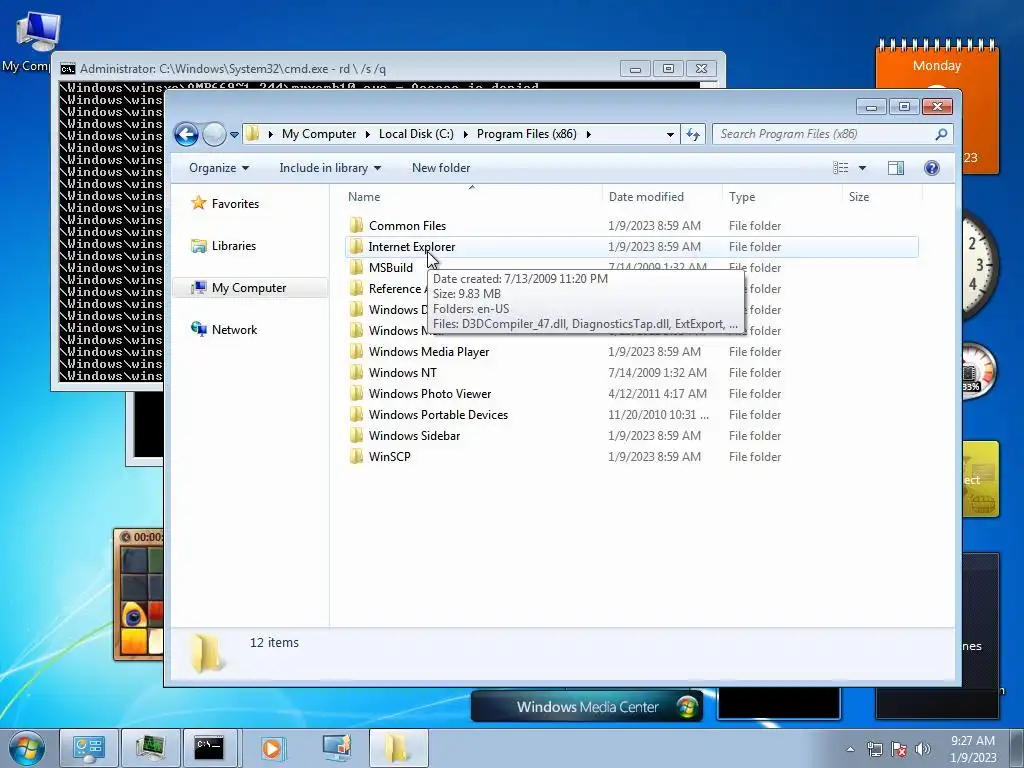1024x768 pixels.
Task: Click Local Disk (C:) breadcrumb
Action: (x=416, y=134)
